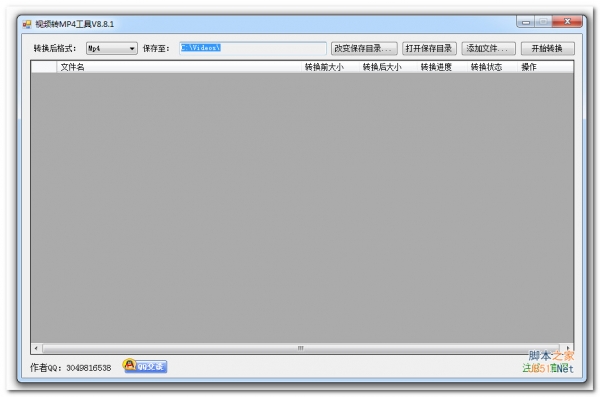Click the QQ交谈 chat button

(145, 366)
